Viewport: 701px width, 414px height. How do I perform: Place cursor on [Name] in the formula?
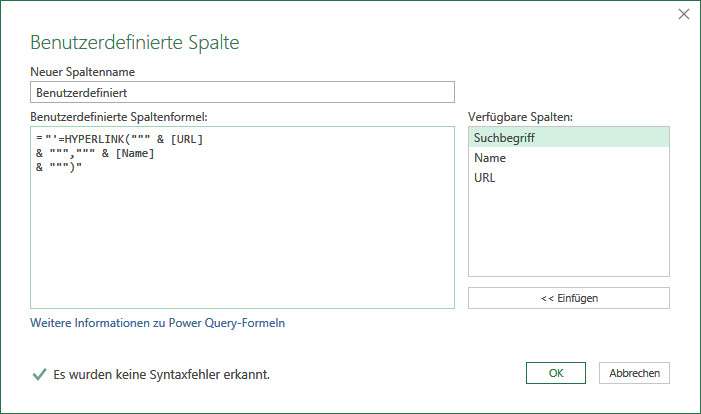(x=135, y=153)
